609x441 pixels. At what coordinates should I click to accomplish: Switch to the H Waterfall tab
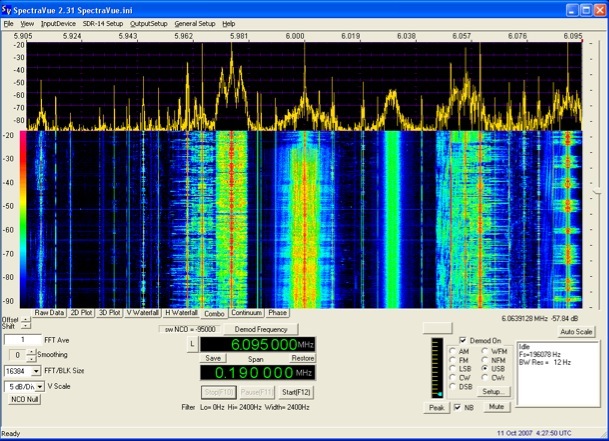[x=181, y=313]
